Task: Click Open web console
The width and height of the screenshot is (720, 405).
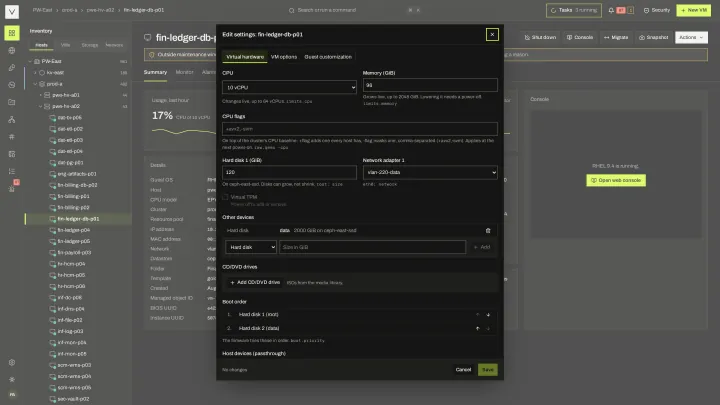Action: click(x=616, y=180)
